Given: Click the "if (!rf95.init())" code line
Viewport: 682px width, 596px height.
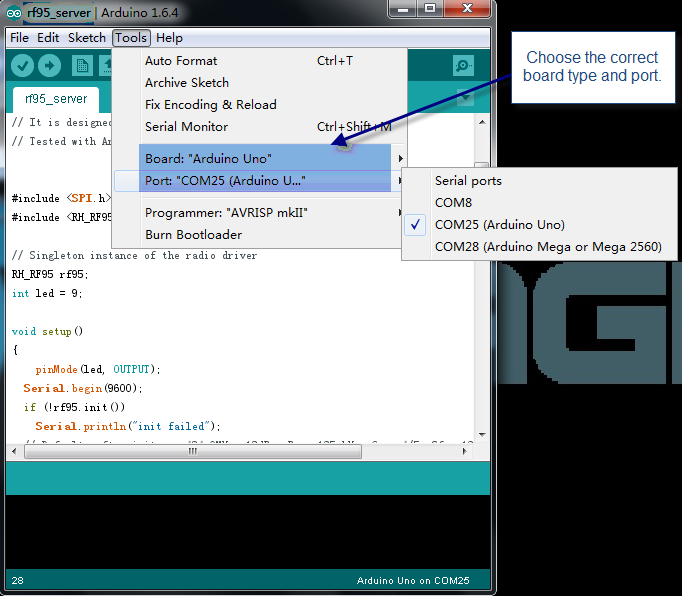Looking at the screenshot, I should [74, 407].
